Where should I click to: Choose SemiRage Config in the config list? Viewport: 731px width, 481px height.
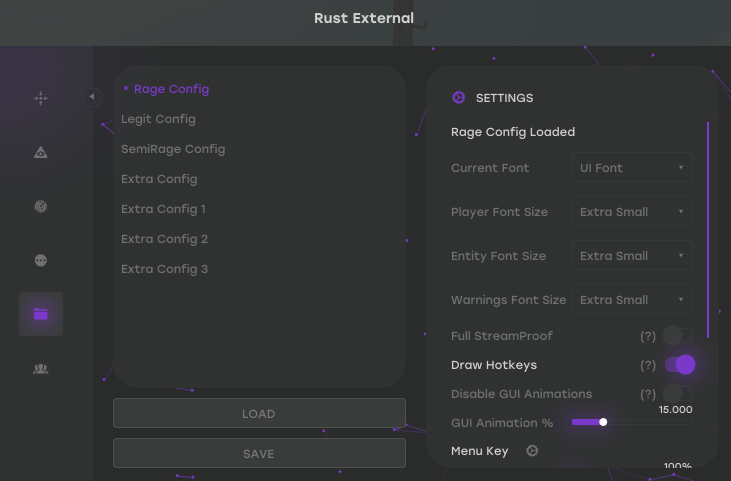(x=173, y=149)
